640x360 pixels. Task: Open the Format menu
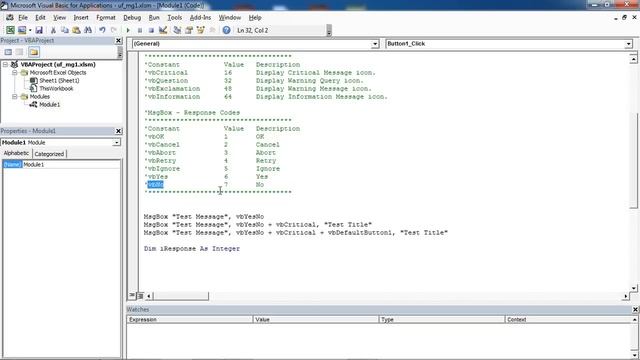tap(106, 18)
